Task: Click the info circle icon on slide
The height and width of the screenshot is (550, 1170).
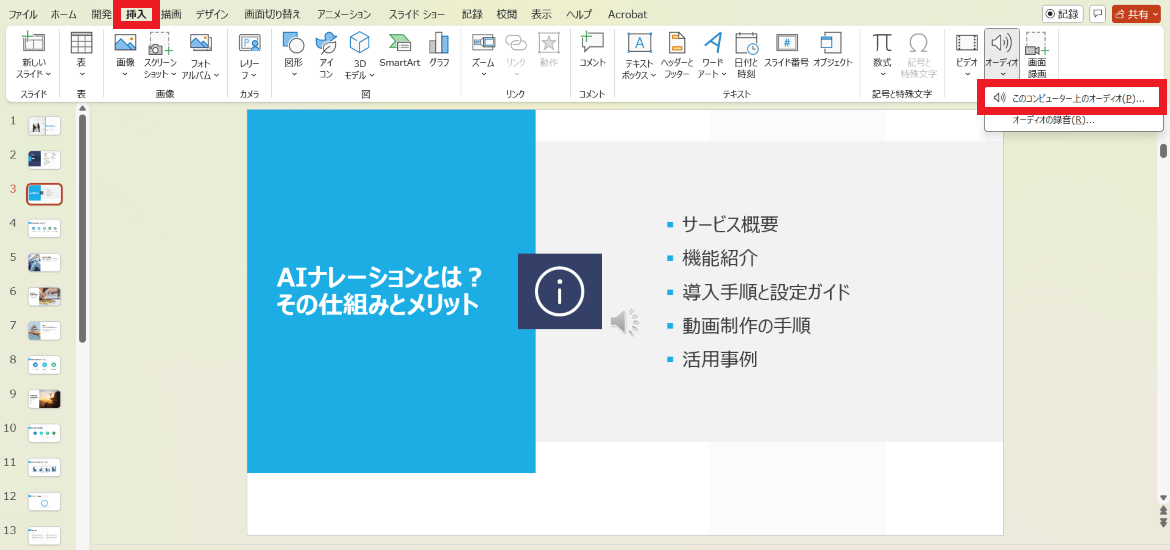Action: click(560, 291)
